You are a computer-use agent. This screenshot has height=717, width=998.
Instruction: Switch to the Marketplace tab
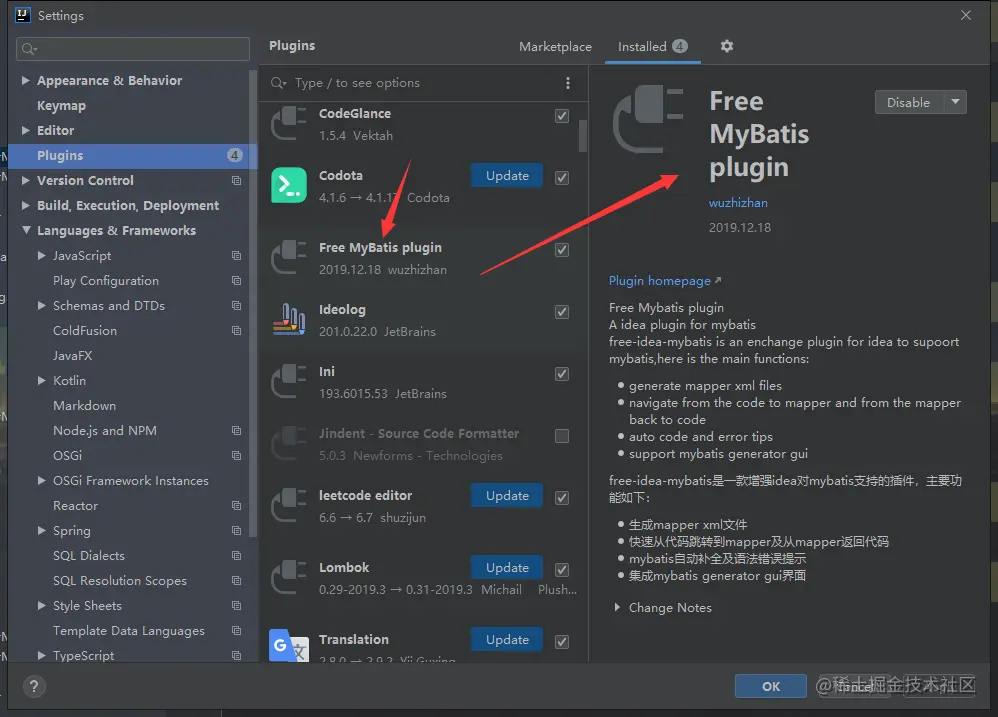pos(555,46)
